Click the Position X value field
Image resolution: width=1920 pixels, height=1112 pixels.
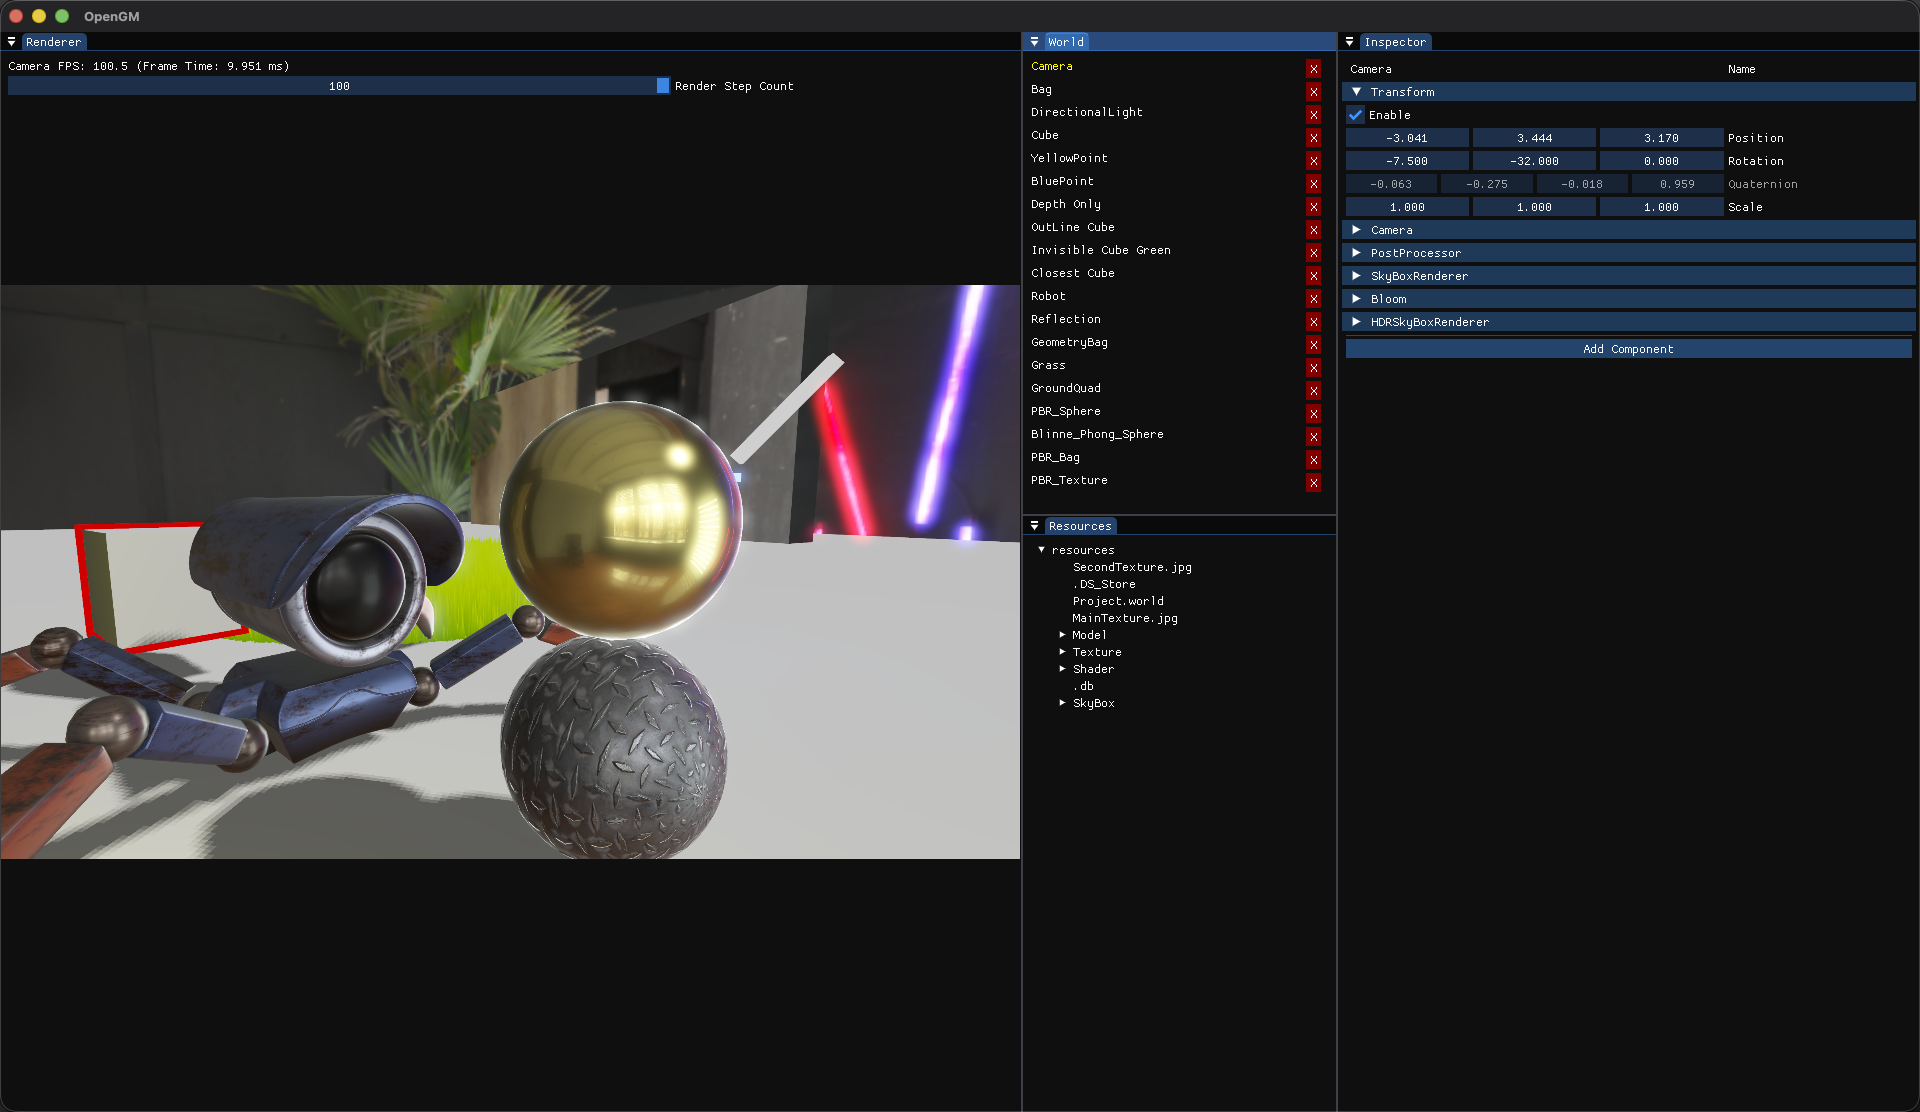point(1406,138)
